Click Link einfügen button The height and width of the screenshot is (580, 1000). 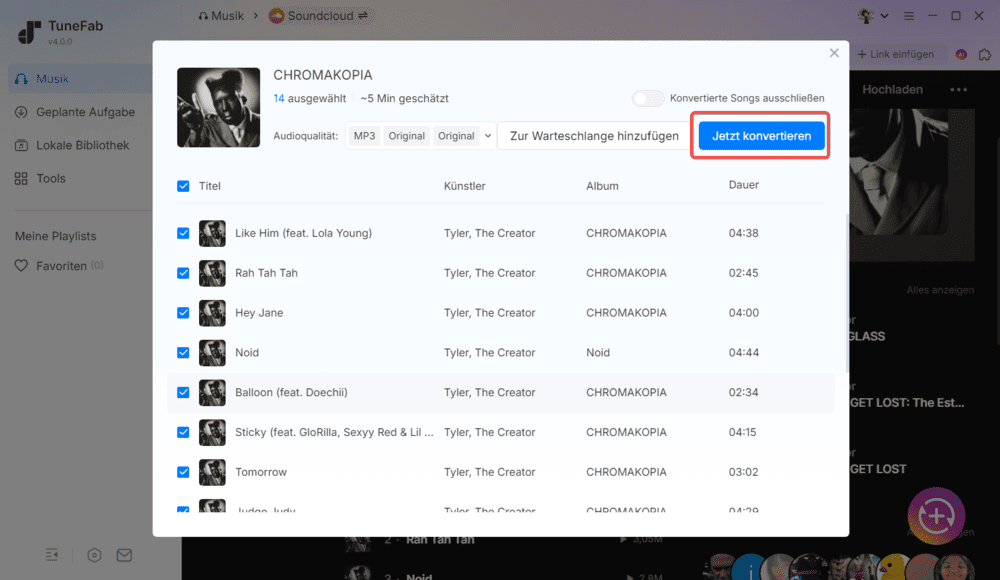point(895,54)
